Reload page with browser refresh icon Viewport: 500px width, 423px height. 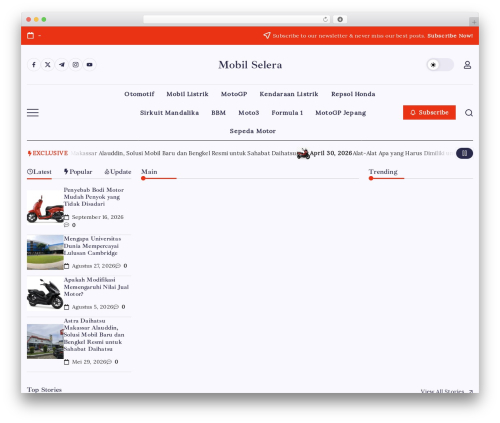click(325, 19)
